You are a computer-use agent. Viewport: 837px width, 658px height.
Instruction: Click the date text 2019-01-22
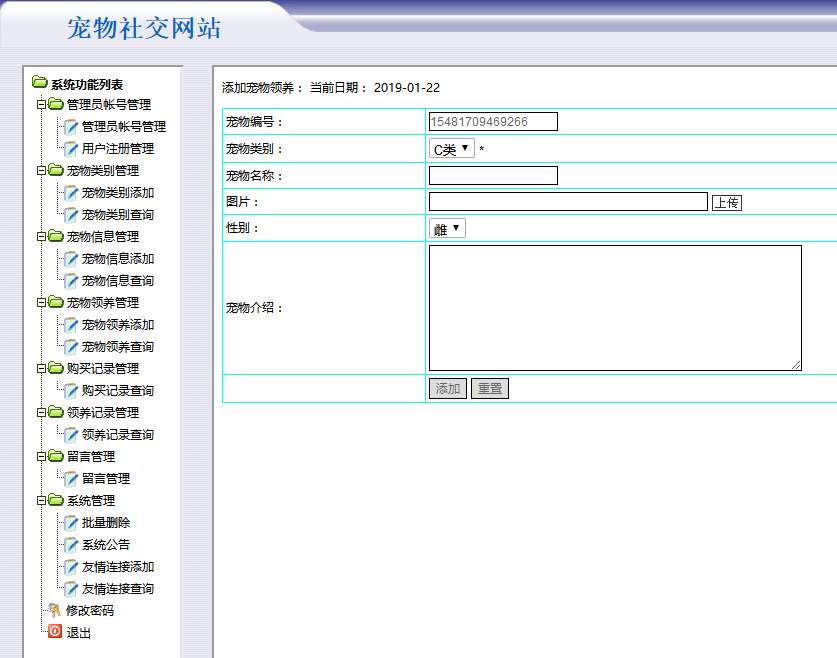407,88
